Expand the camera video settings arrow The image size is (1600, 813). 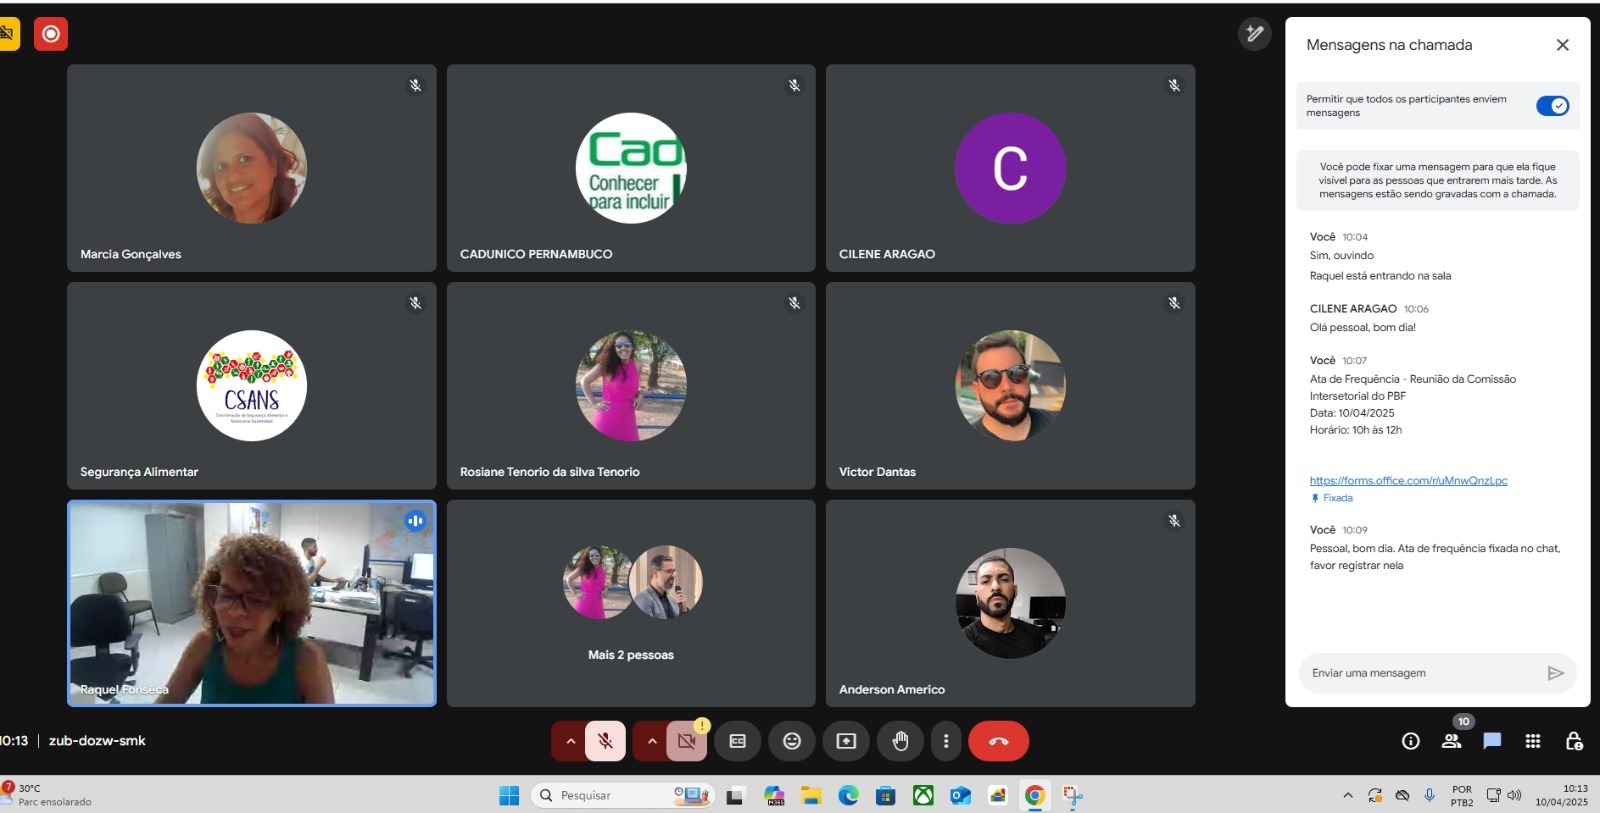click(652, 741)
